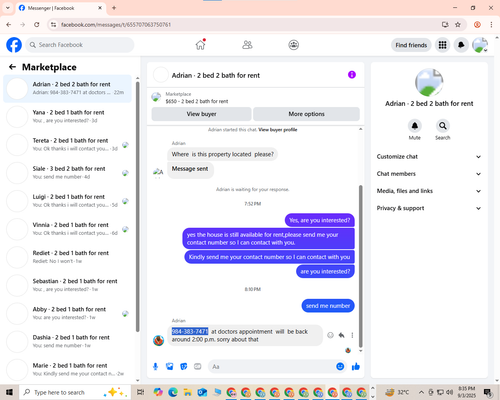The image size is (500, 400).
Task: Expand Customize chat section
Action: coord(429,157)
